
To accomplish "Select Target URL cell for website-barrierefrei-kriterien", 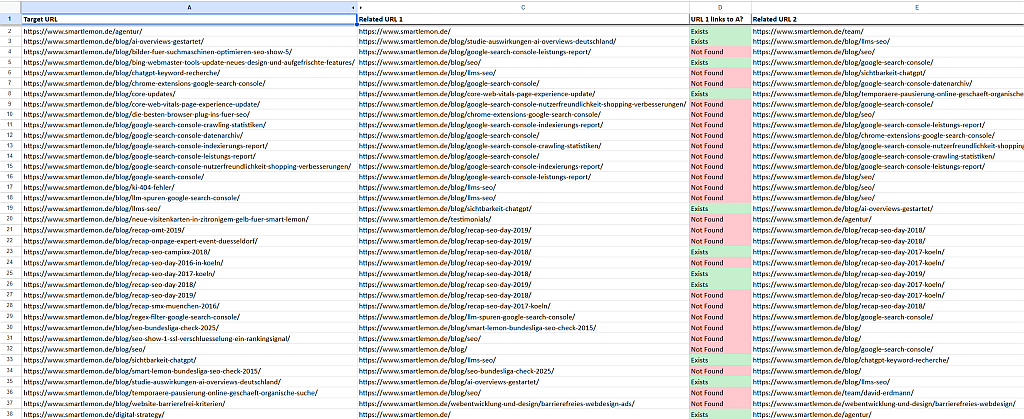I will (x=189, y=403).
